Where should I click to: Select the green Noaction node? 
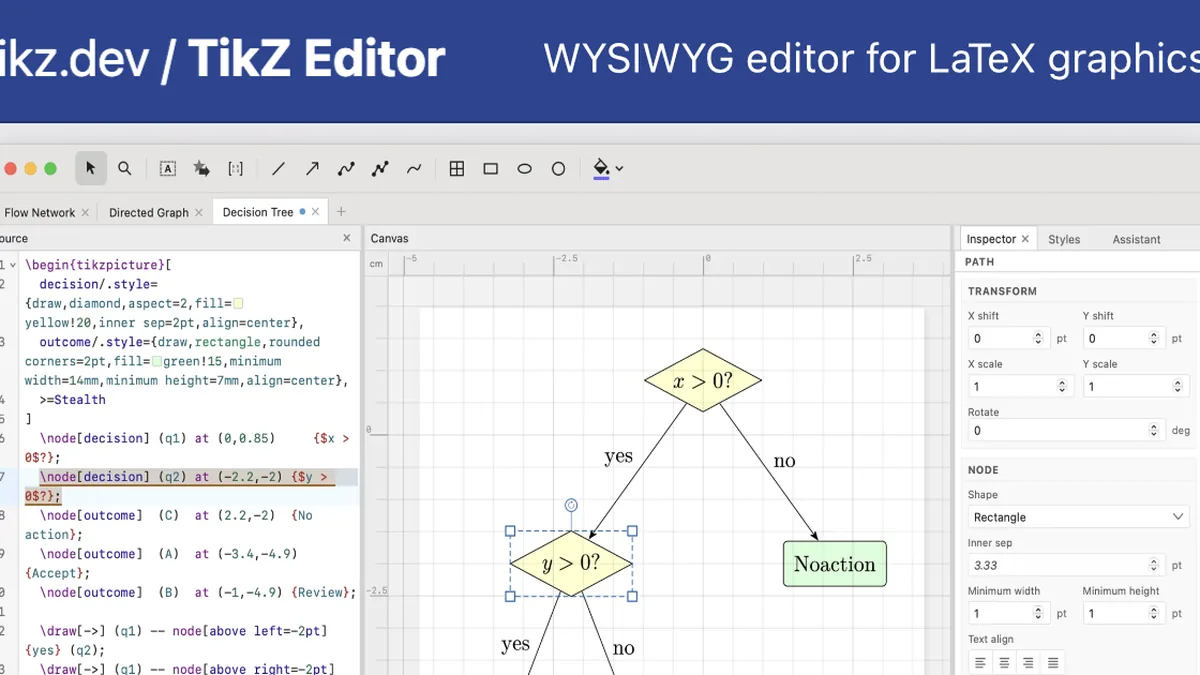(x=835, y=564)
